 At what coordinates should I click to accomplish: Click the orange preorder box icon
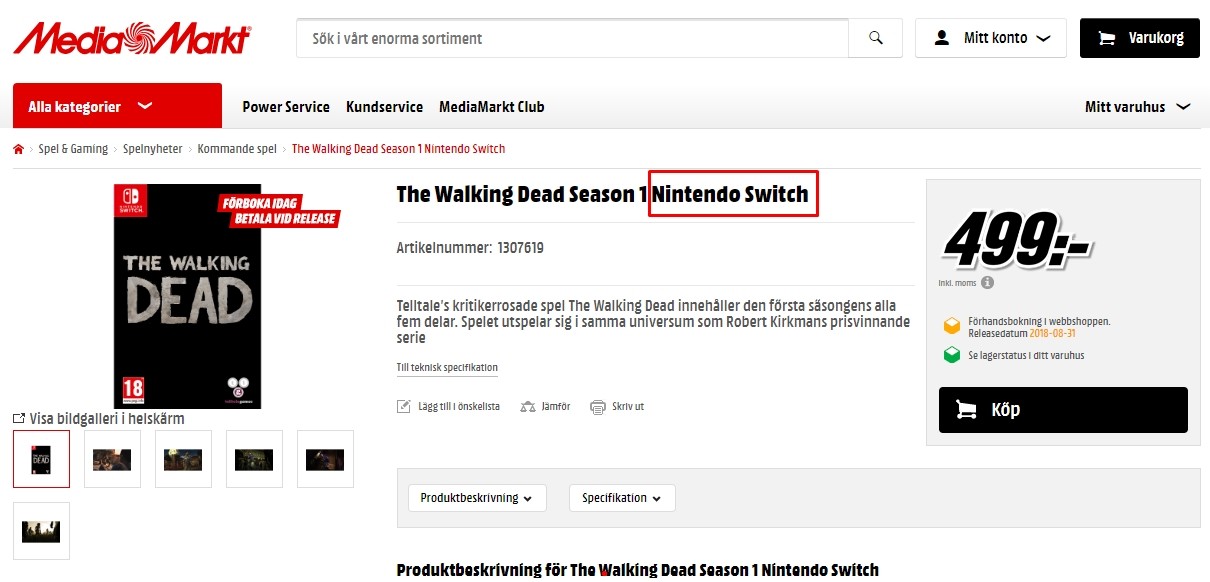(952, 326)
